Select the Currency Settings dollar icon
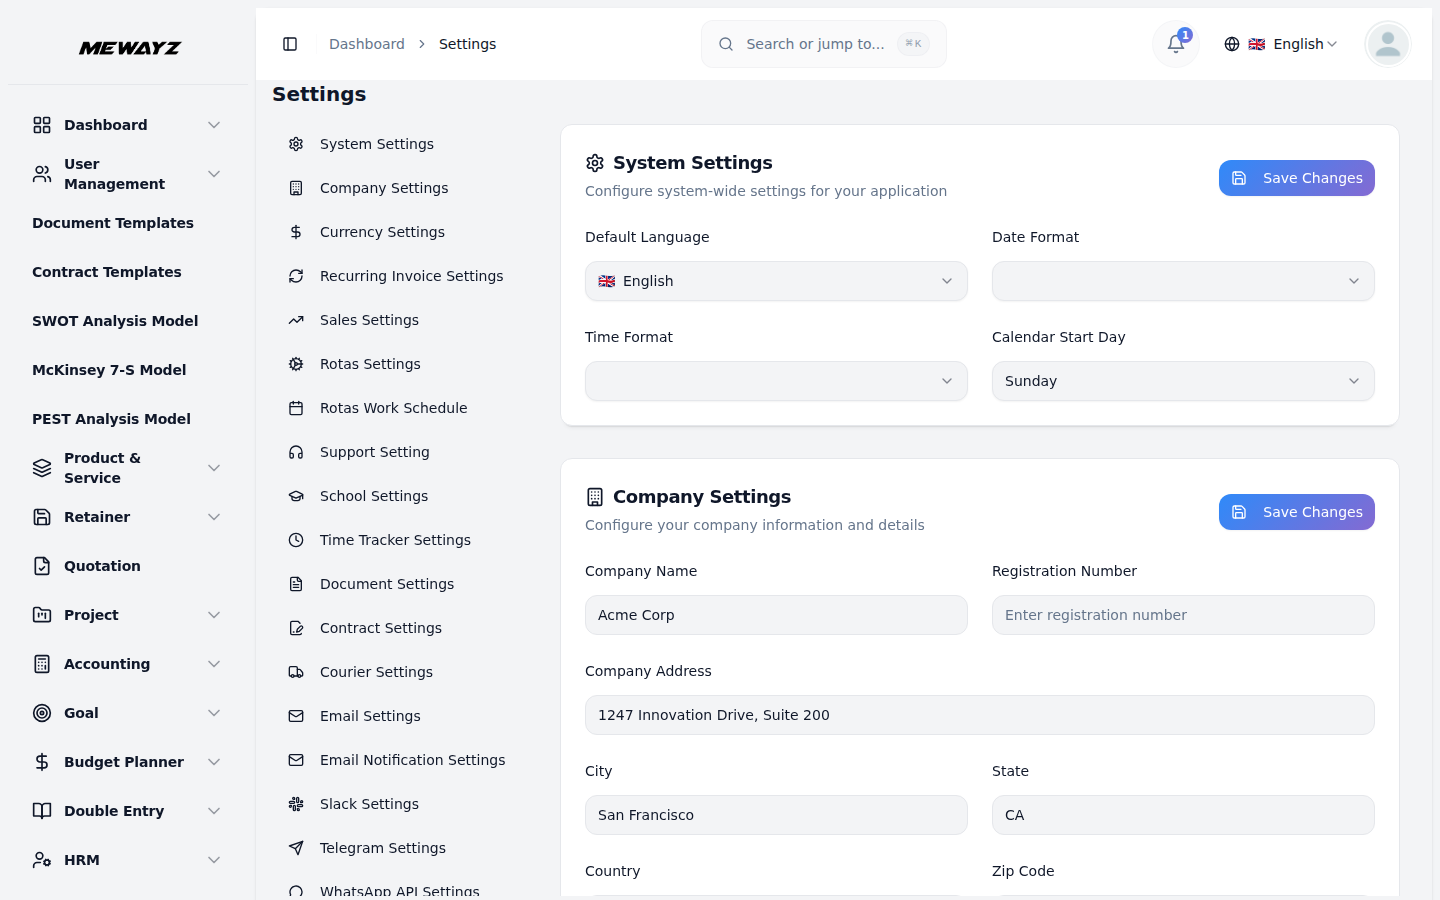The image size is (1440, 900). pyautogui.click(x=296, y=231)
